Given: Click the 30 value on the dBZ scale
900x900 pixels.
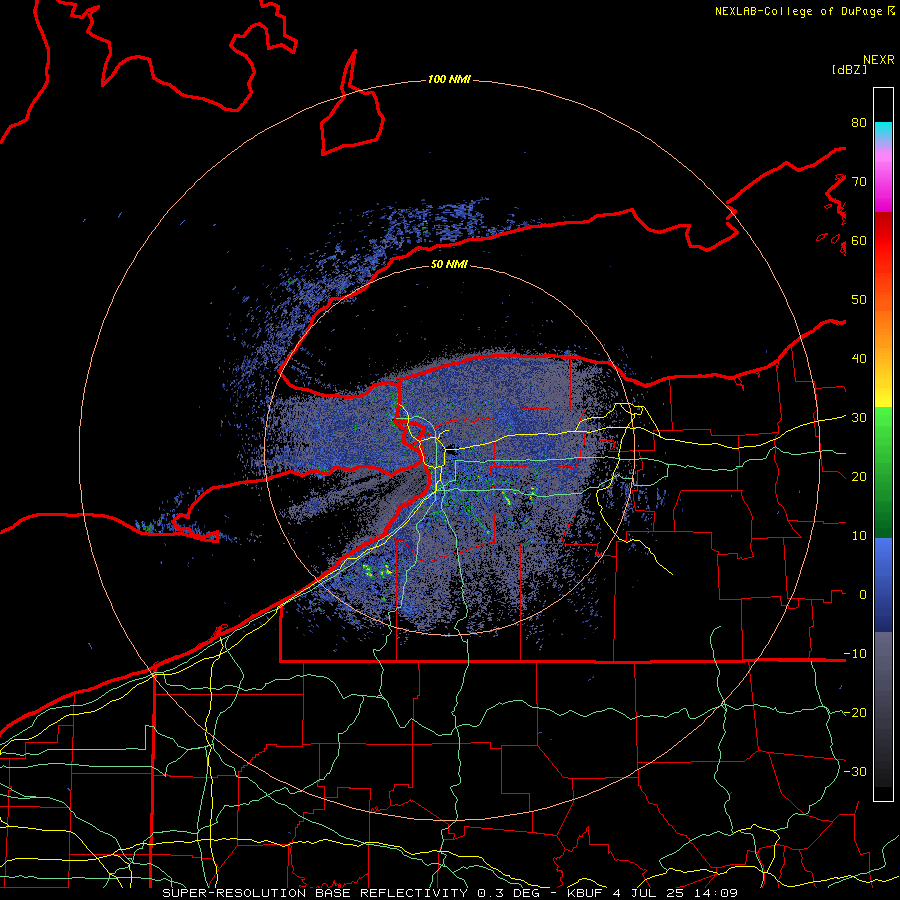Looking at the screenshot, I should point(859,418).
